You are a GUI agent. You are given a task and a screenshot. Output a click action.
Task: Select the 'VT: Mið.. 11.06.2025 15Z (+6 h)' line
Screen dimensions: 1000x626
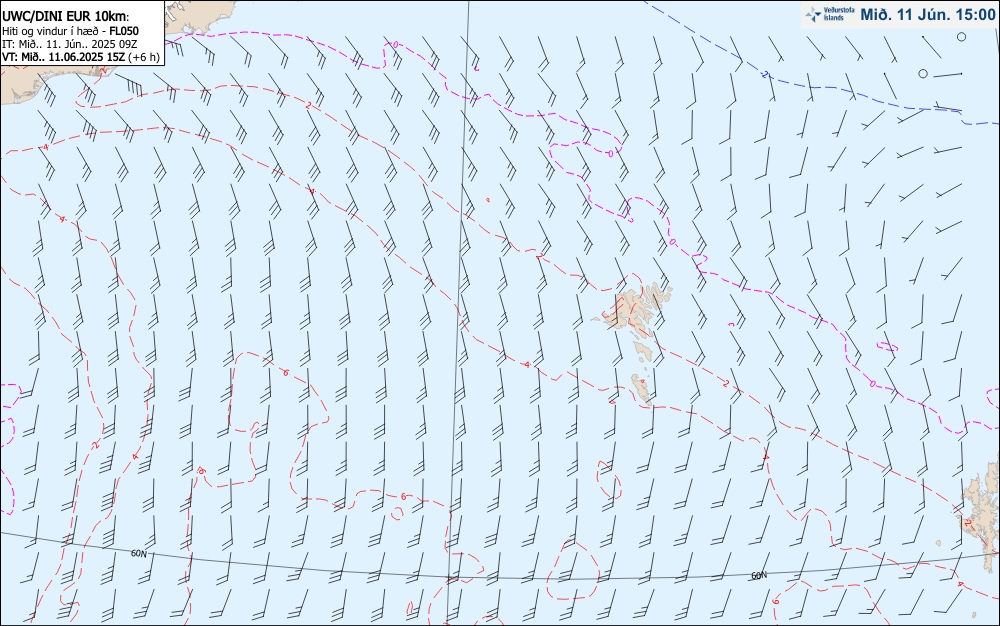[81, 56]
